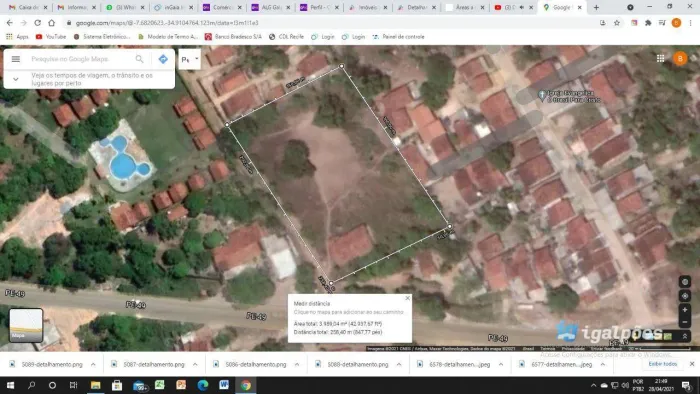700x394 pixels.
Task: Open directions with the blue arrow icon
Action: [163, 59]
